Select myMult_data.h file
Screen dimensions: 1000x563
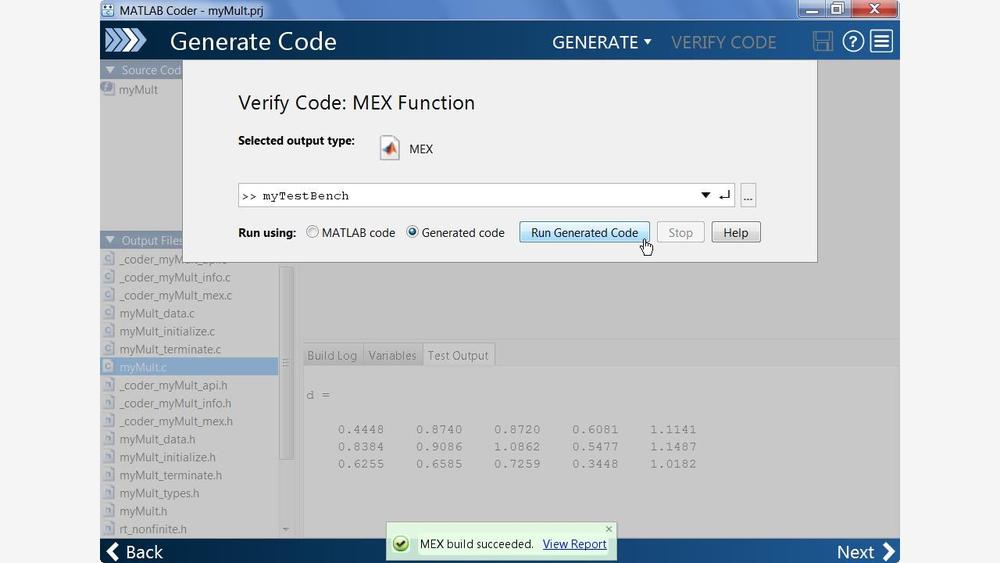(157, 439)
